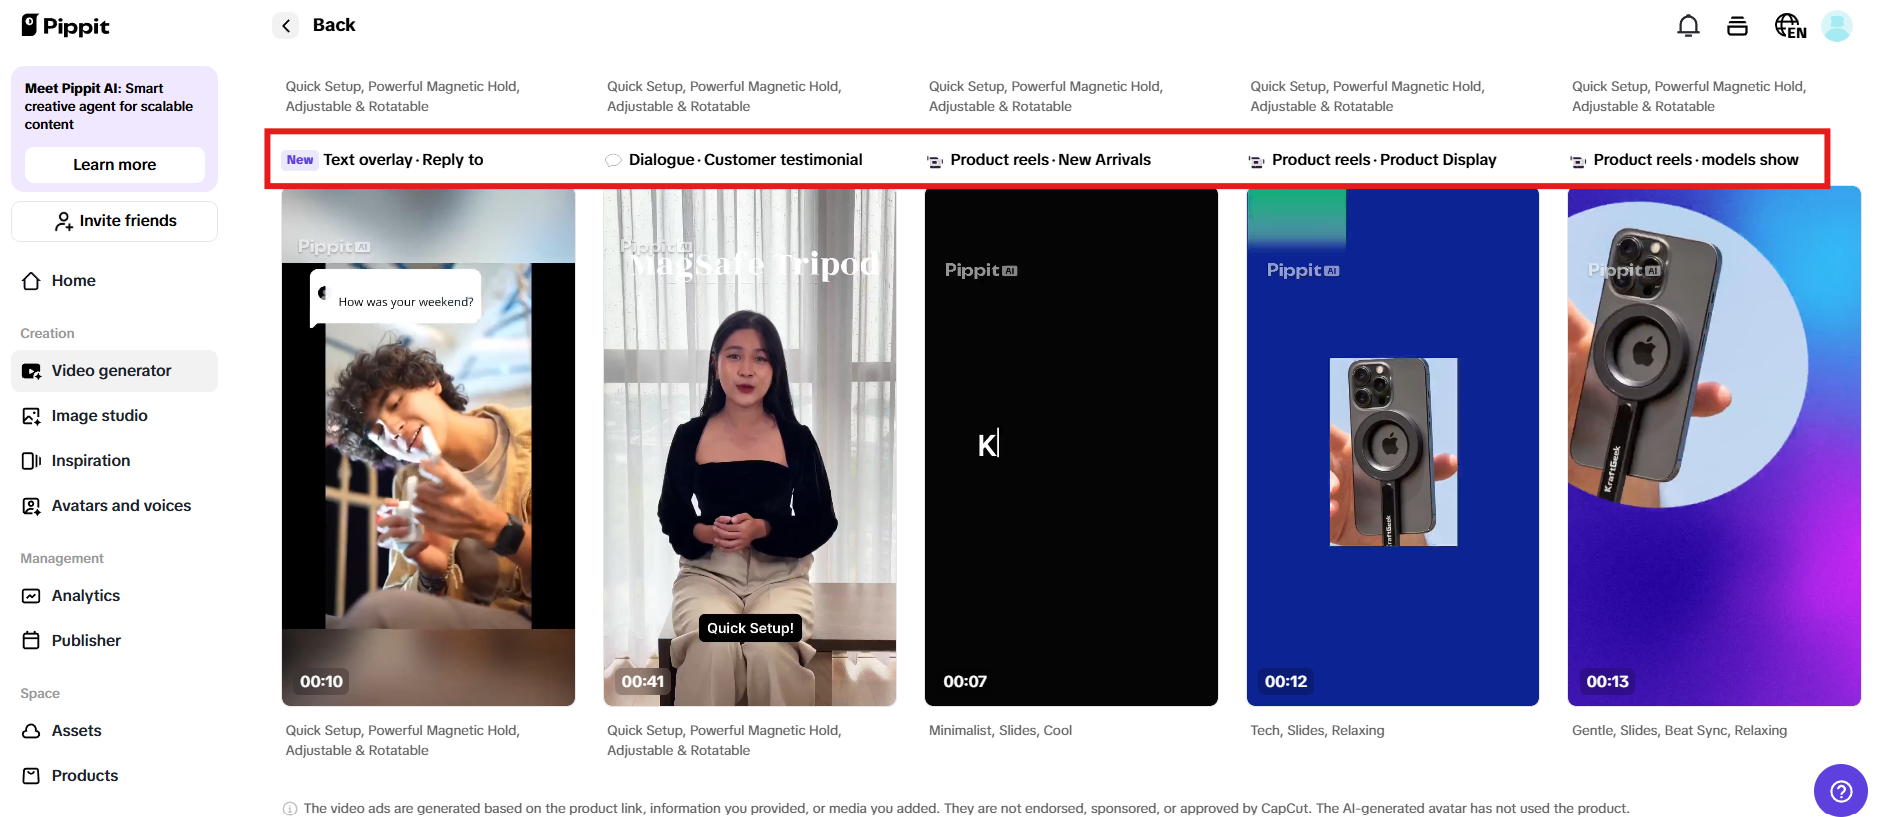Open the New Arrivals black video thumbnail
This screenshot has width=1896, height=817.
coord(1071,447)
